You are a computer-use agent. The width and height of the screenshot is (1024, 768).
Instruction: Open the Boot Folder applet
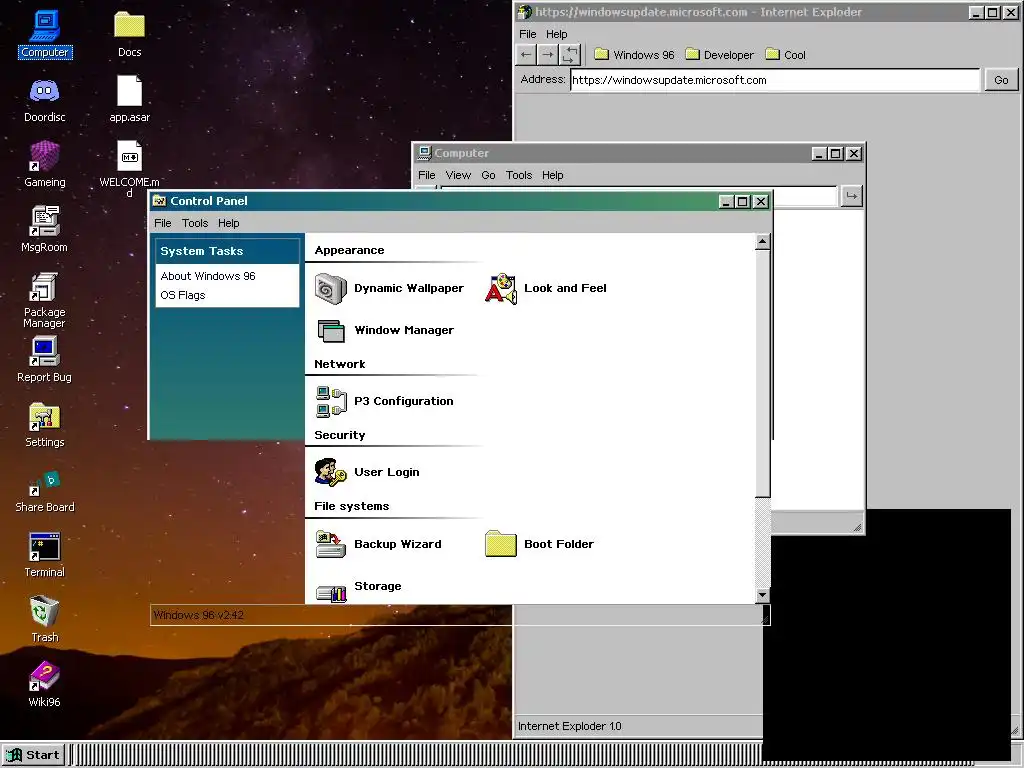pyautogui.click(x=539, y=544)
